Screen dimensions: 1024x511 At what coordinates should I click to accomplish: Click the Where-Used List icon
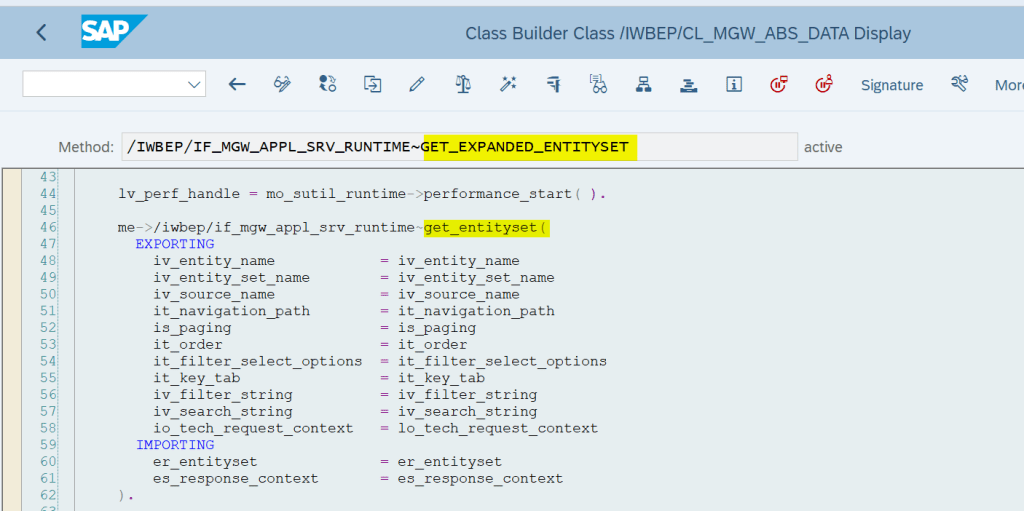point(553,84)
